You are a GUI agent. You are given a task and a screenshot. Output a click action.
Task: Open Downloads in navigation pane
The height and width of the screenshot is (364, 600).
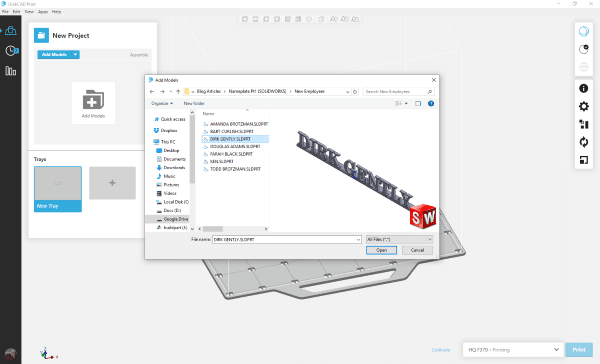(171, 168)
